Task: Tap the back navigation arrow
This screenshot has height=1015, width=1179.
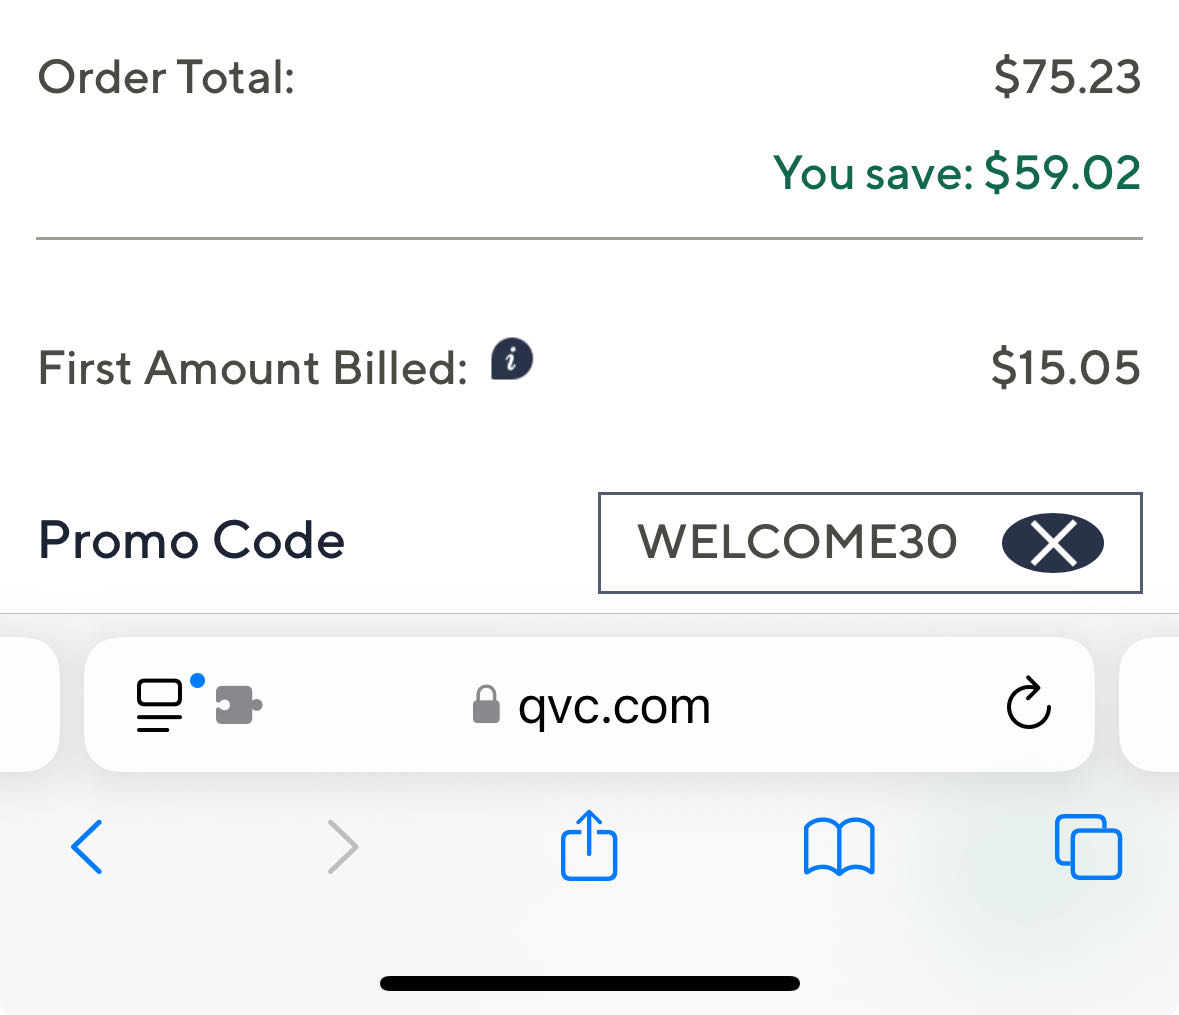Action: tap(87, 846)
